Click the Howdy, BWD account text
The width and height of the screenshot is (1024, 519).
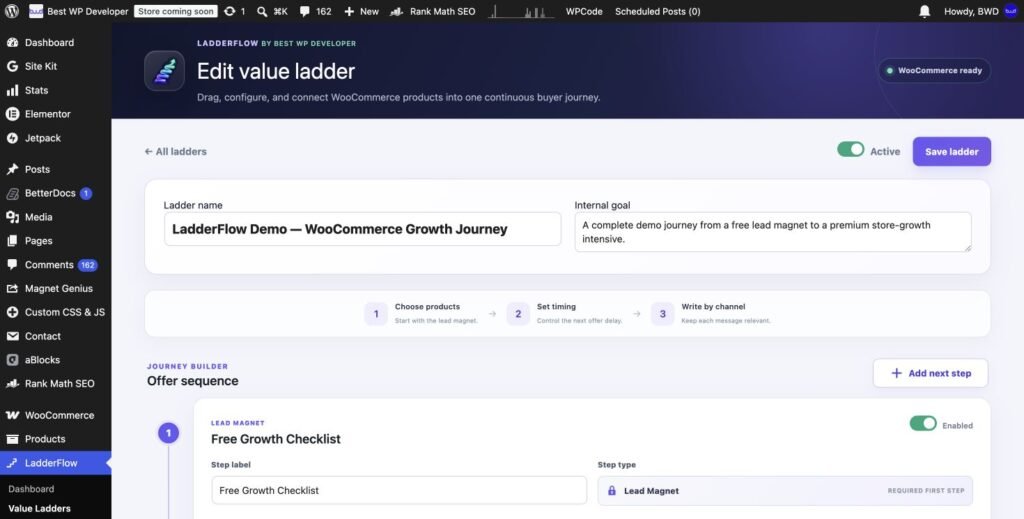click(x=971, y=11)
